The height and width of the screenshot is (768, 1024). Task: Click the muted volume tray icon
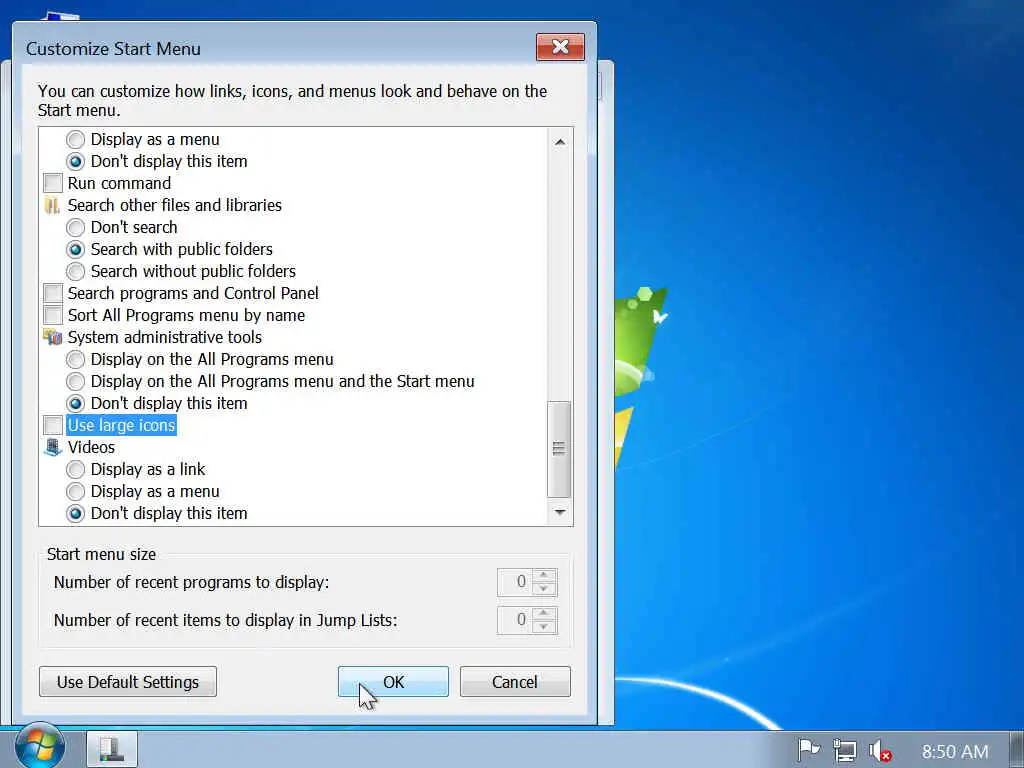(880, 751)
